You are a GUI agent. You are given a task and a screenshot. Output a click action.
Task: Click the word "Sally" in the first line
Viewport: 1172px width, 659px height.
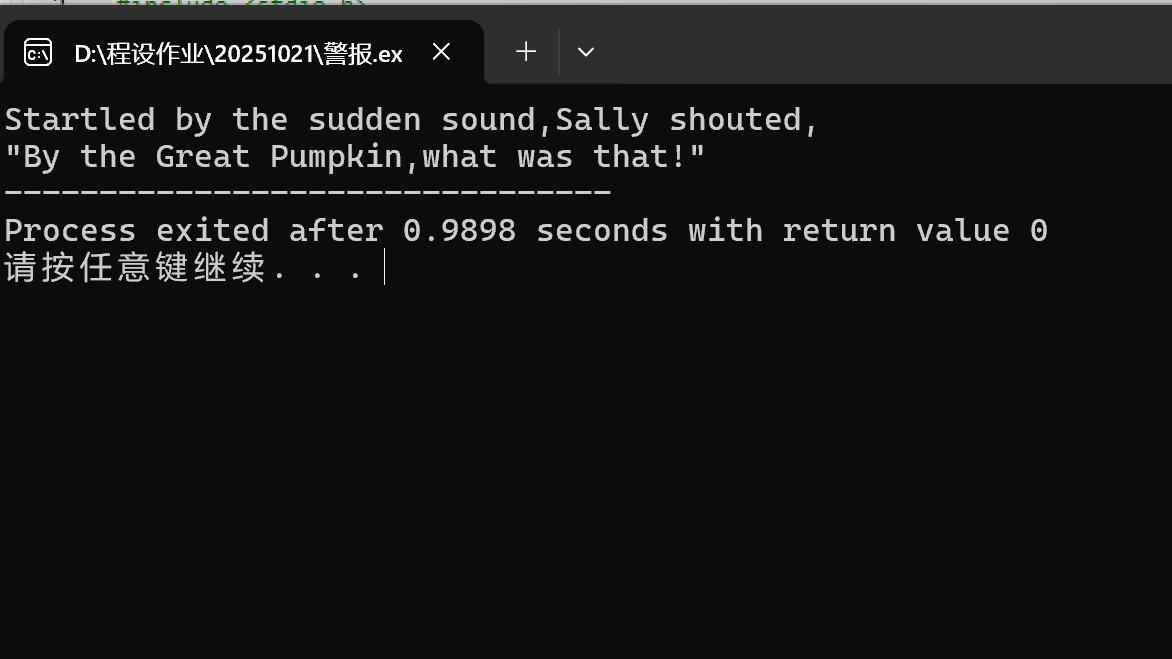(602, 120)
